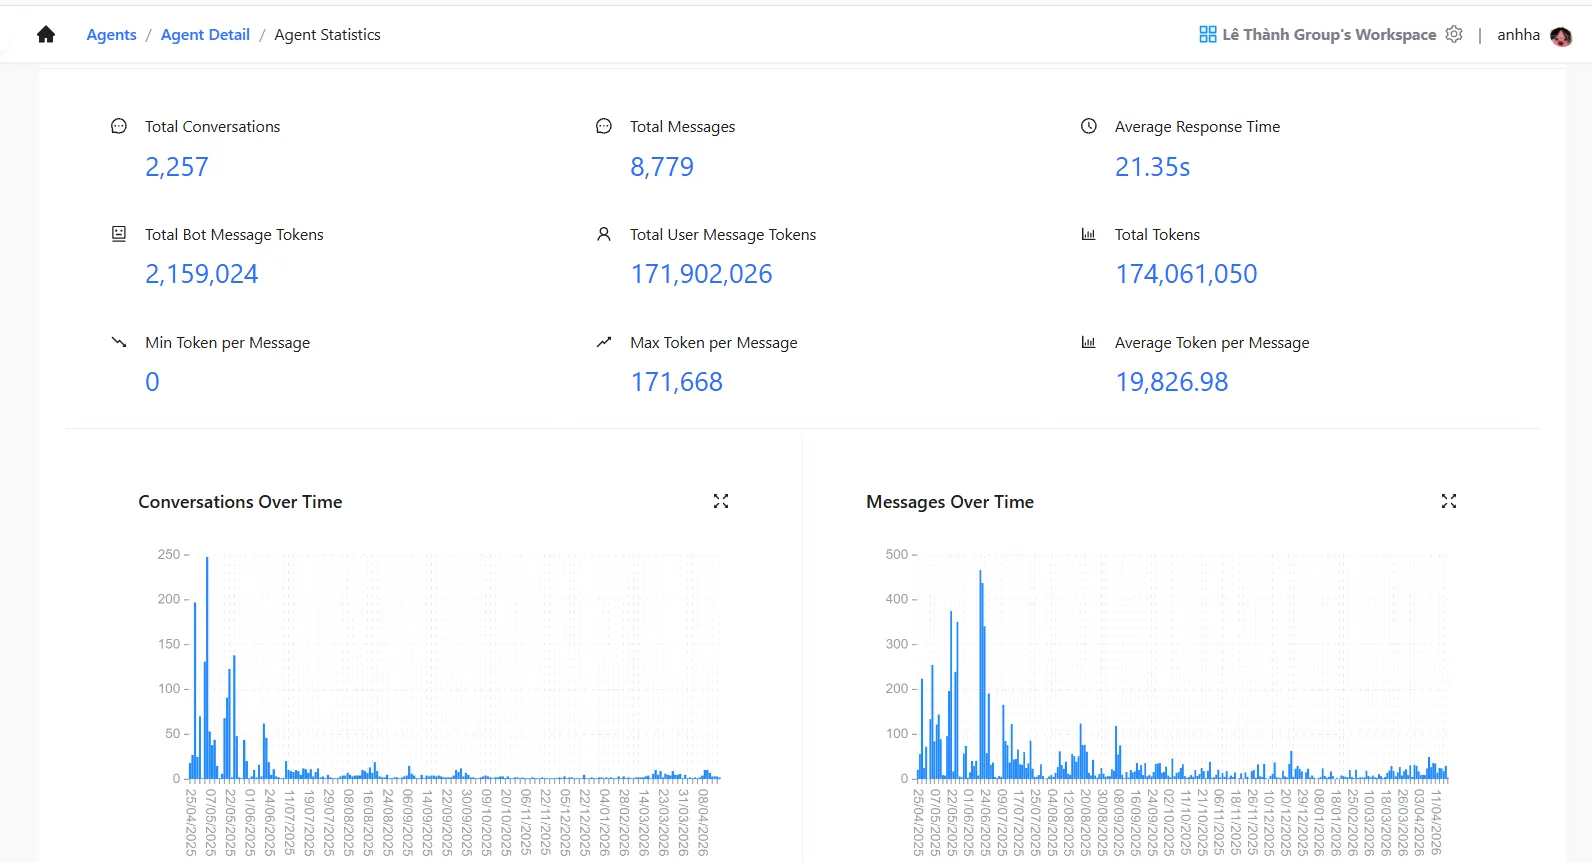Select the 2,257 total conversations value
1592x862 pixels.
pyautogui.click(x=177, y=167)
